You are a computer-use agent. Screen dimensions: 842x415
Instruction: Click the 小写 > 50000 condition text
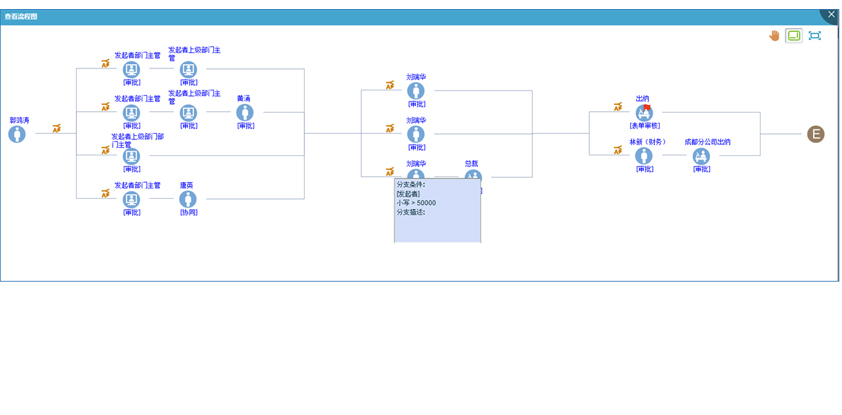tap(416, 203)
